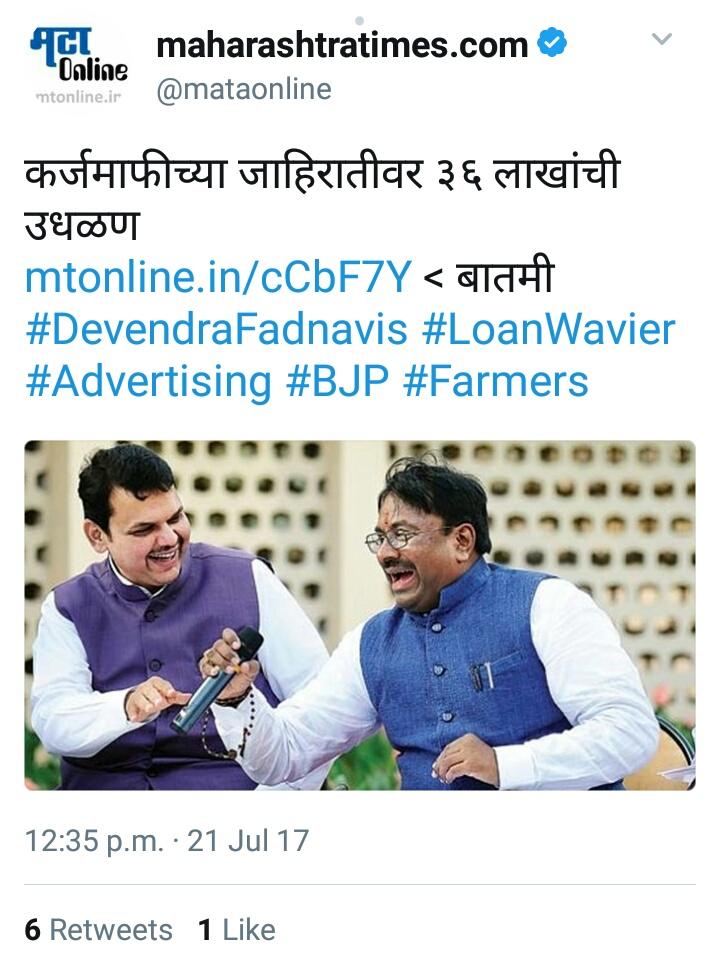Open the #BJP hashtag
Viewport: 720px width, 953px height.
pyautogui.click(x=337, y=382)
